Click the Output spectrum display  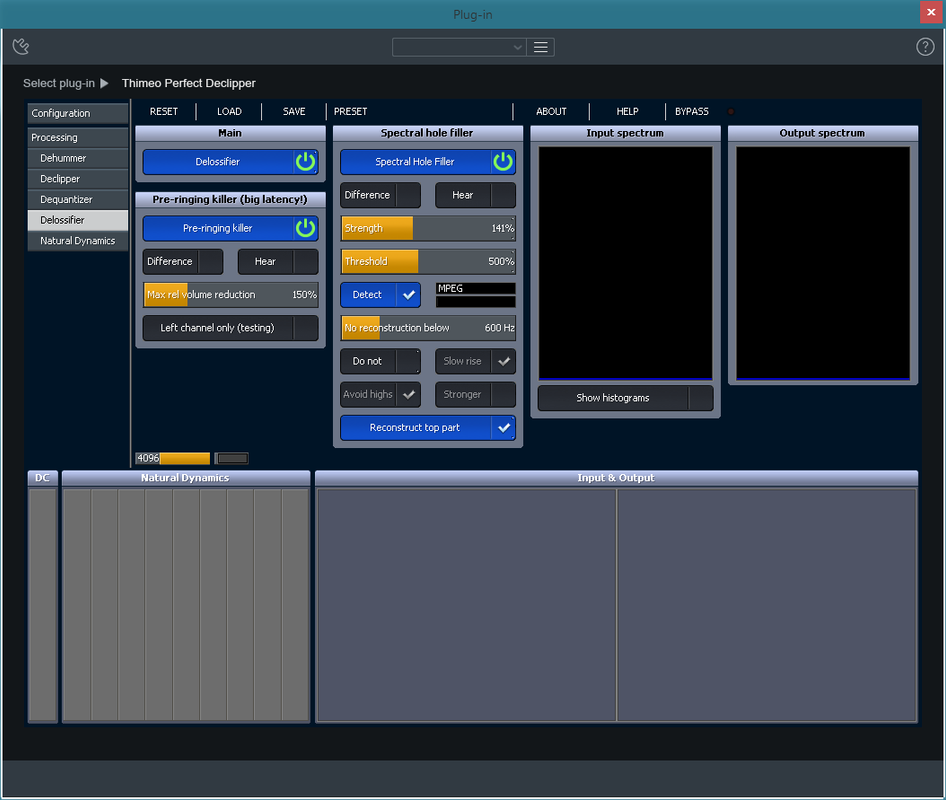click(x=822, y=263)
